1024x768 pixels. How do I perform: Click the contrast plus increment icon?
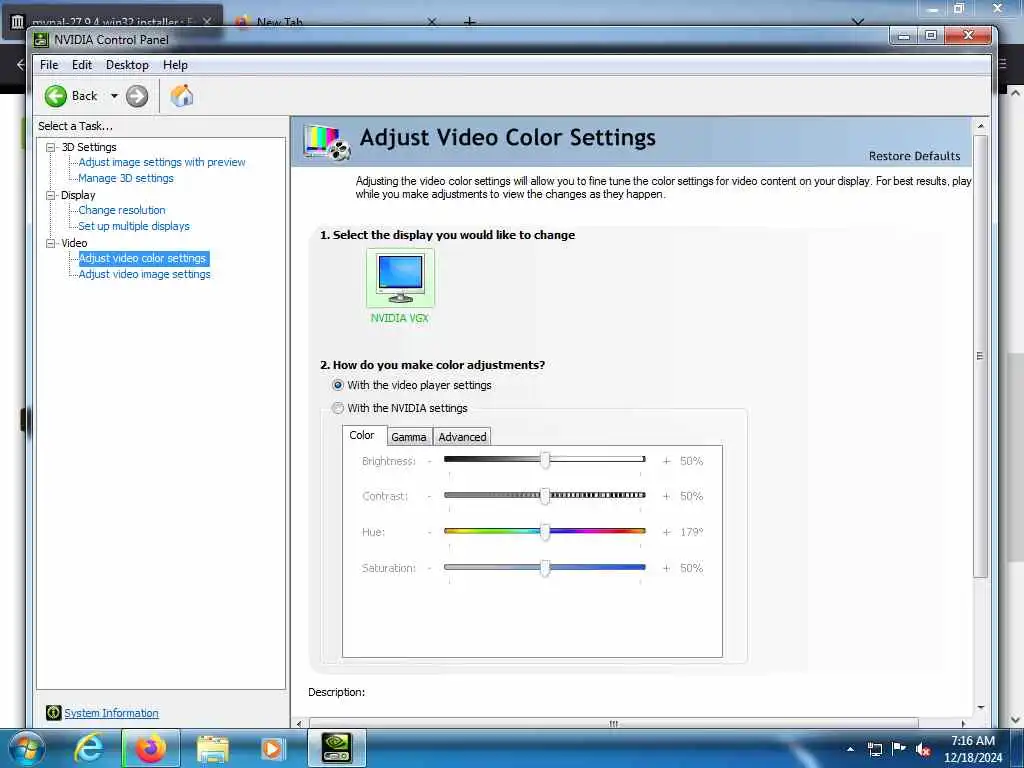pos(666,496)
